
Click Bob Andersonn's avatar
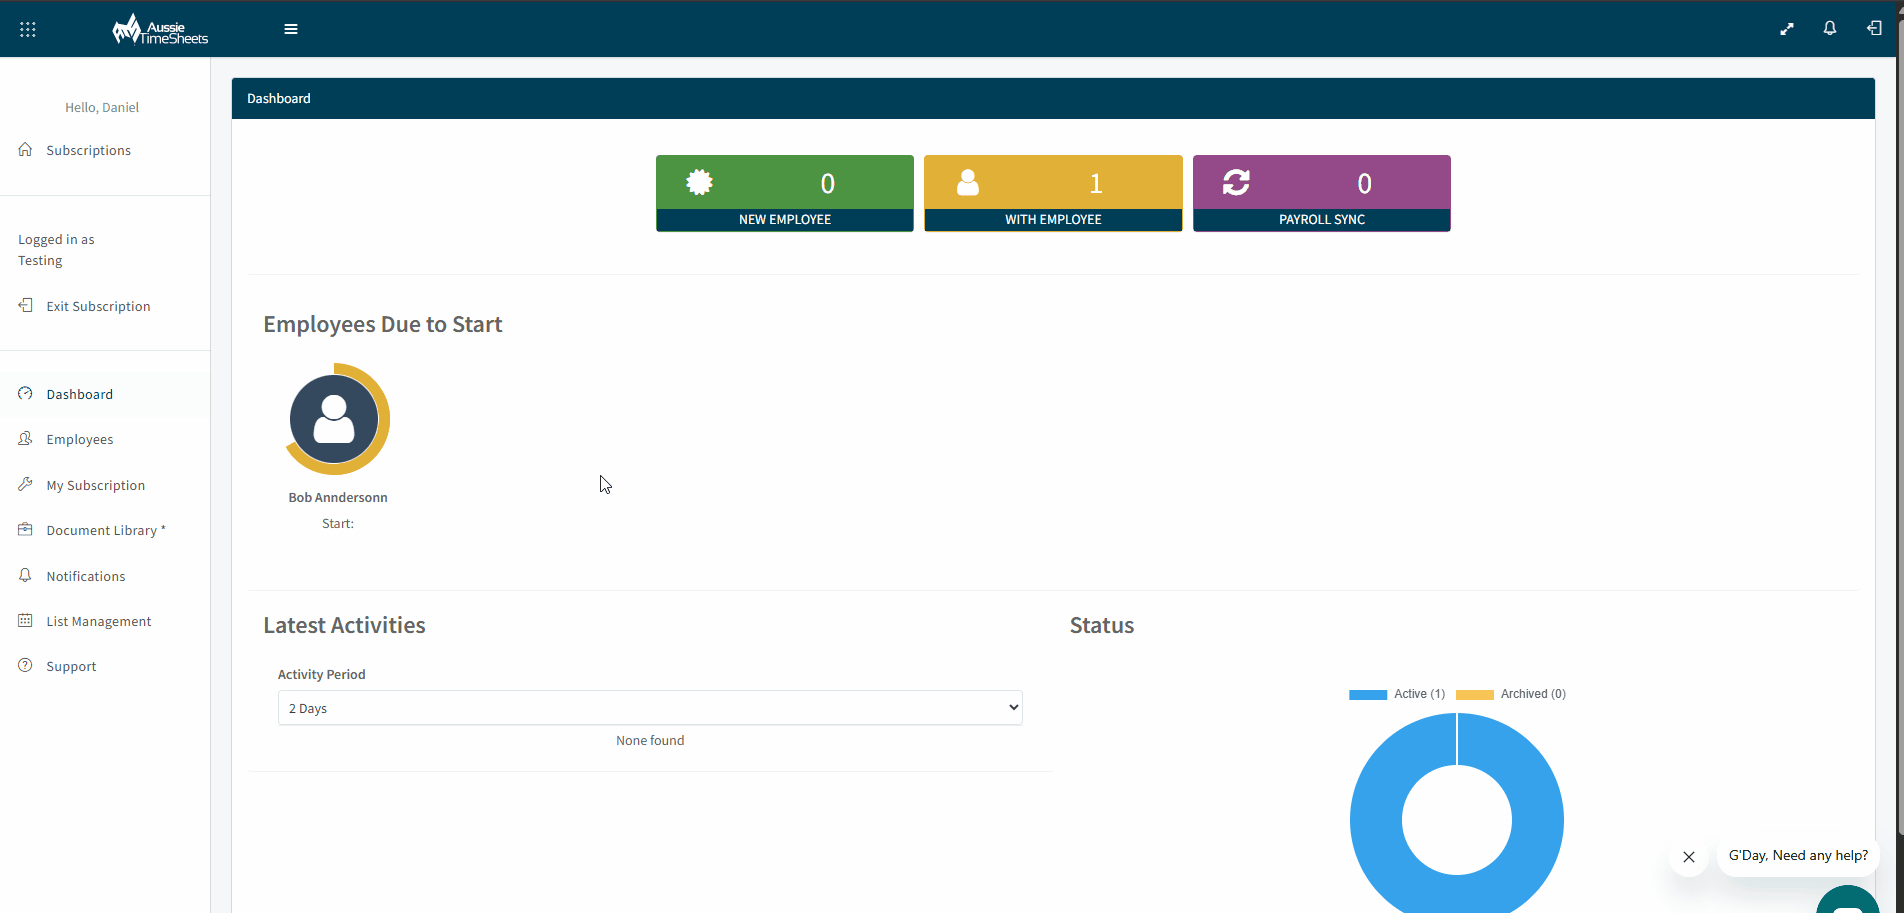pyautogui.click(x=335, y=419)
